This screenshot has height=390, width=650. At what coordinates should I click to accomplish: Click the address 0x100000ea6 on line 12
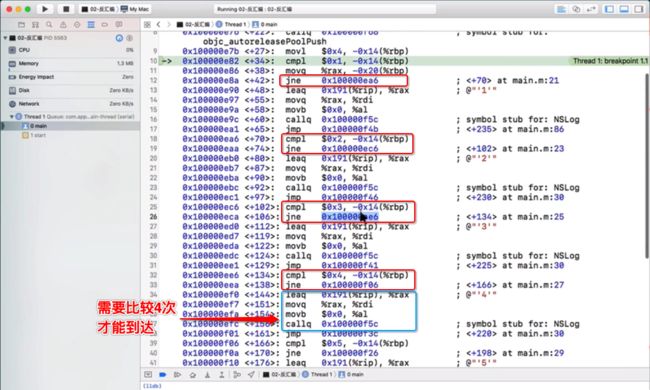(350, 80)
